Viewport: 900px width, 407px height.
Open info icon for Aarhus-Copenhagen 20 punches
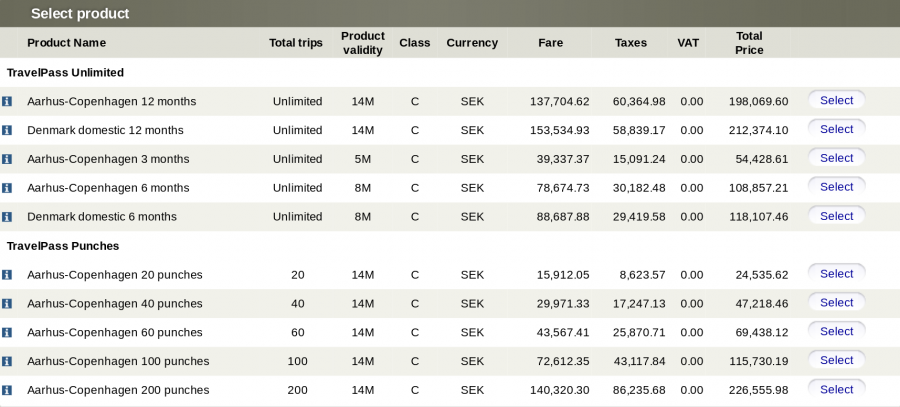point(7,275)
